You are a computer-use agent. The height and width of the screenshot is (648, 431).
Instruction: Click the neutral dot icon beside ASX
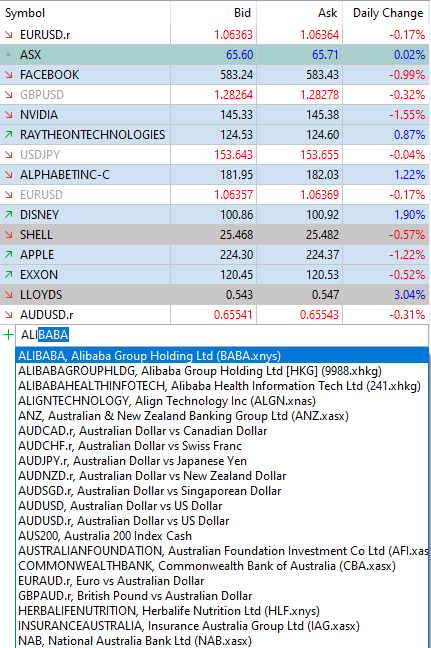point(9,55)
